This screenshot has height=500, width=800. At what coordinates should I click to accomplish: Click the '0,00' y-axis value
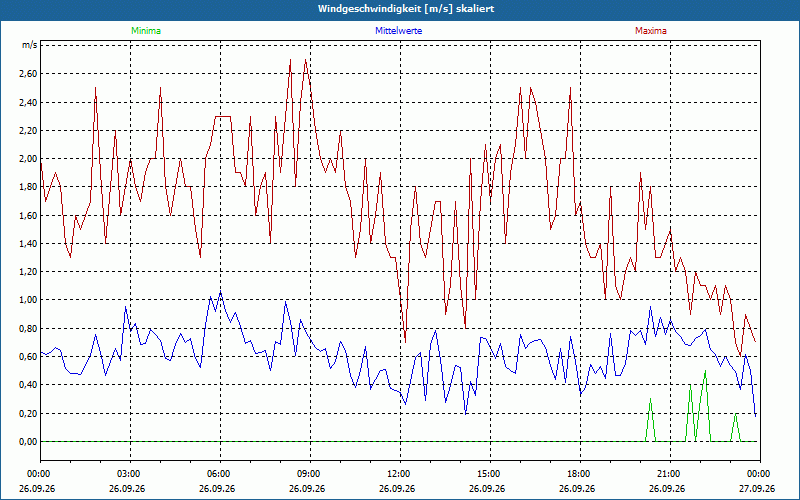click(28, 441)
